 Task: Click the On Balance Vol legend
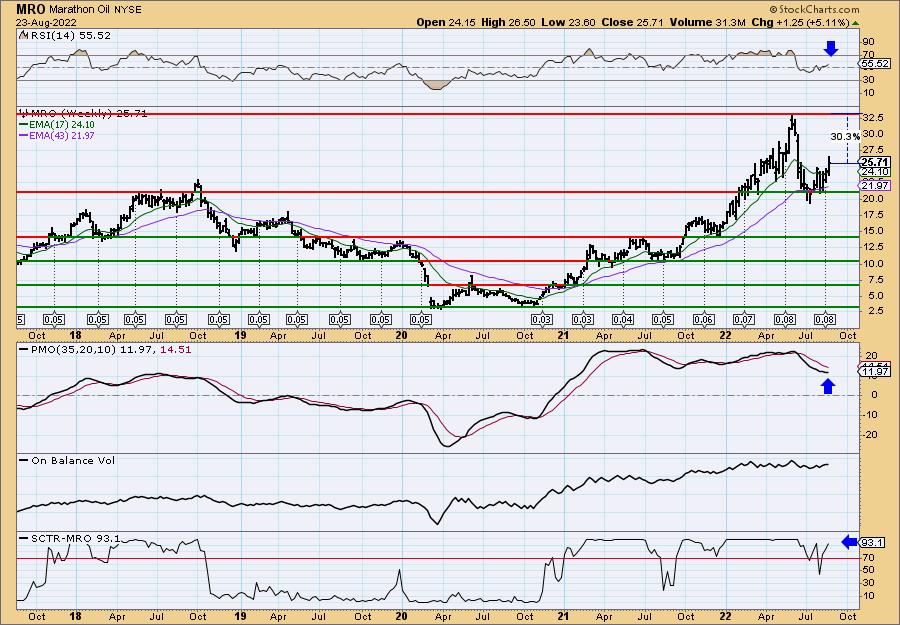click(x=67, y=460)
